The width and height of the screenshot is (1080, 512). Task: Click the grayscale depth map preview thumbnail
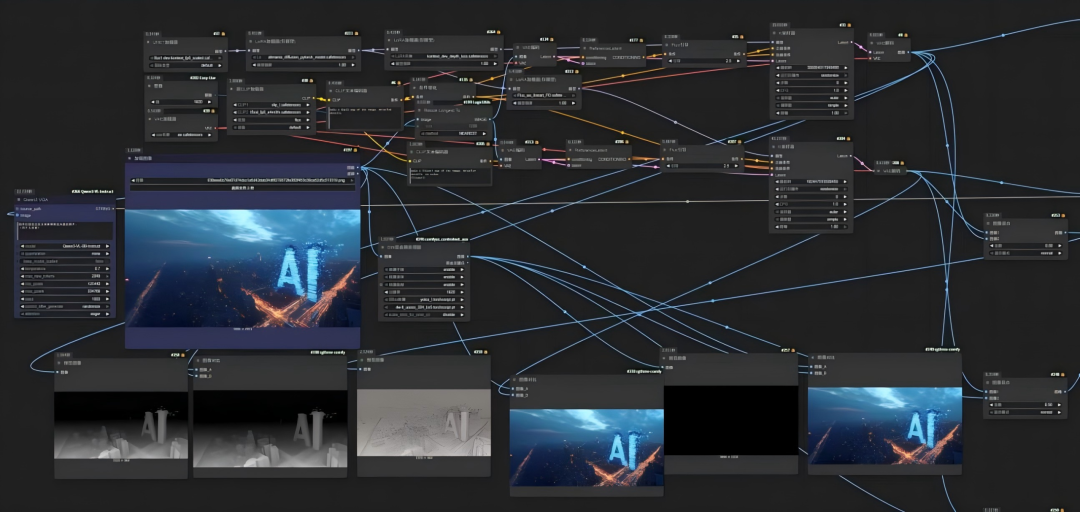click(x=121, y=423)
